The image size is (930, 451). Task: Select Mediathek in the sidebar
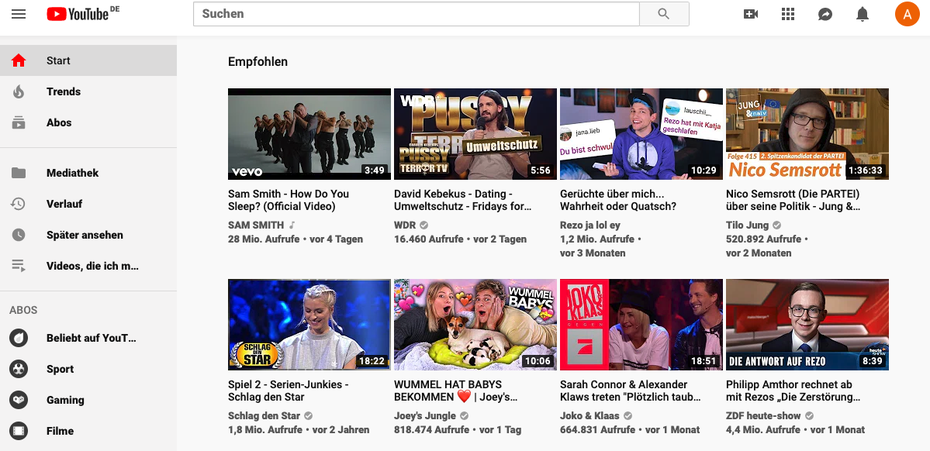[88, 173]
